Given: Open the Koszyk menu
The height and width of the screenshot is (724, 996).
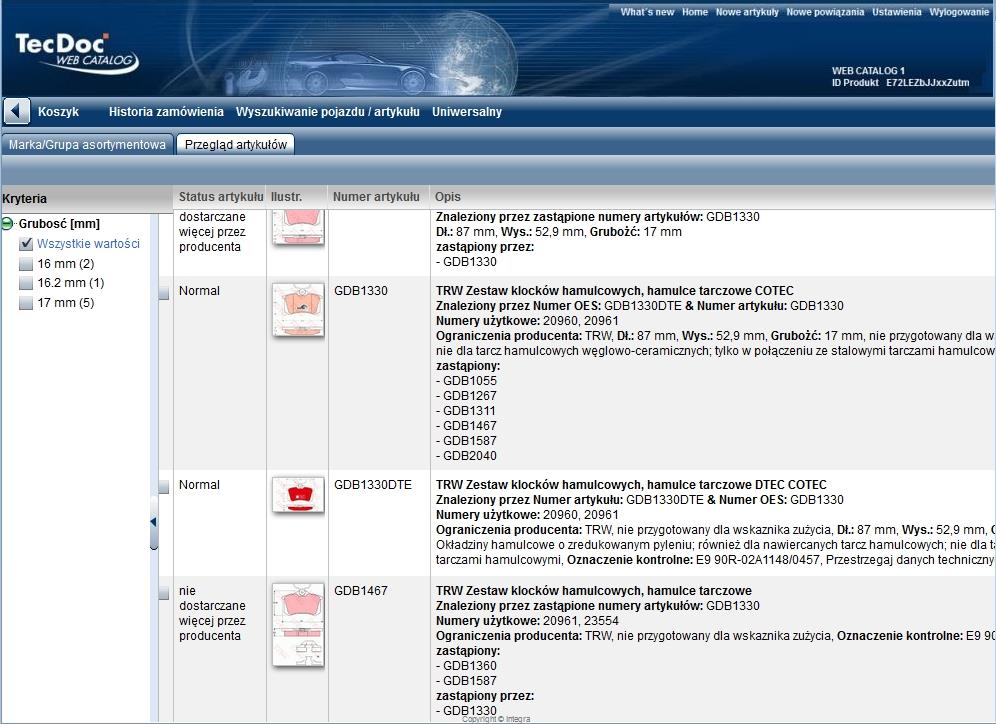Looking at the screenshot, I should pyautogui.click(x=58, y=112).
